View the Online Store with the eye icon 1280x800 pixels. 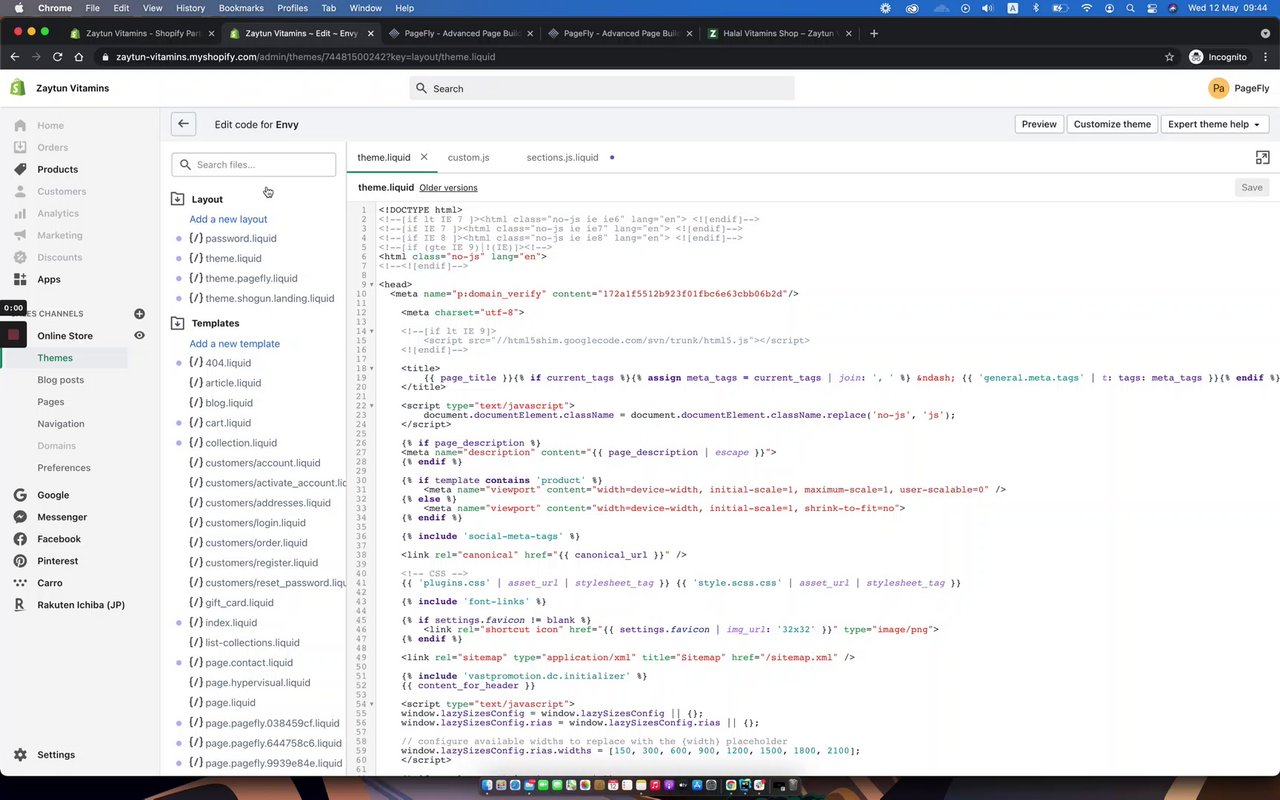[139, 336]
